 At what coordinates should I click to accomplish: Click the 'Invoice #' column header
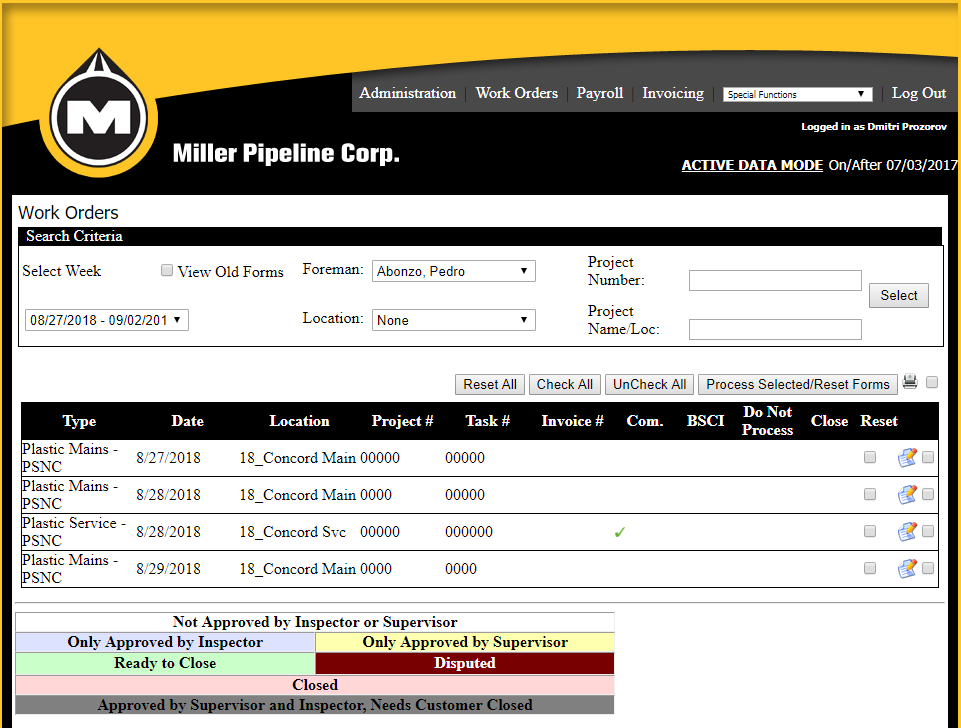[572, 421]
